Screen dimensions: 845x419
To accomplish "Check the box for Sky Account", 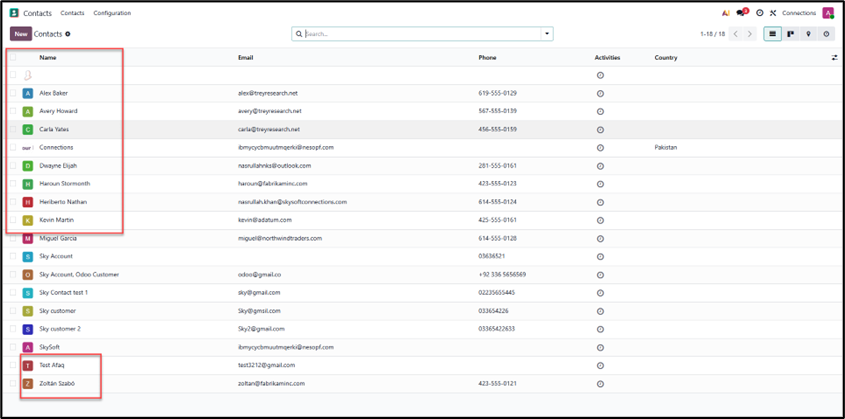I will click(x=13, y=256).
